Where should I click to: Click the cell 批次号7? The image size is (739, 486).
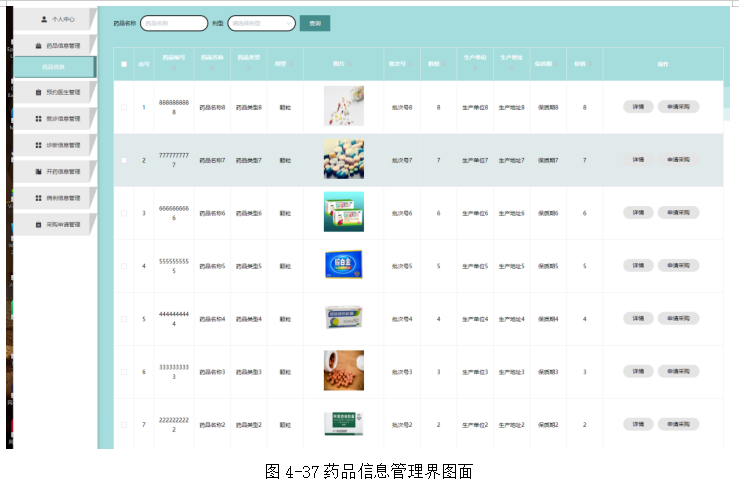(x=402, y=160)
